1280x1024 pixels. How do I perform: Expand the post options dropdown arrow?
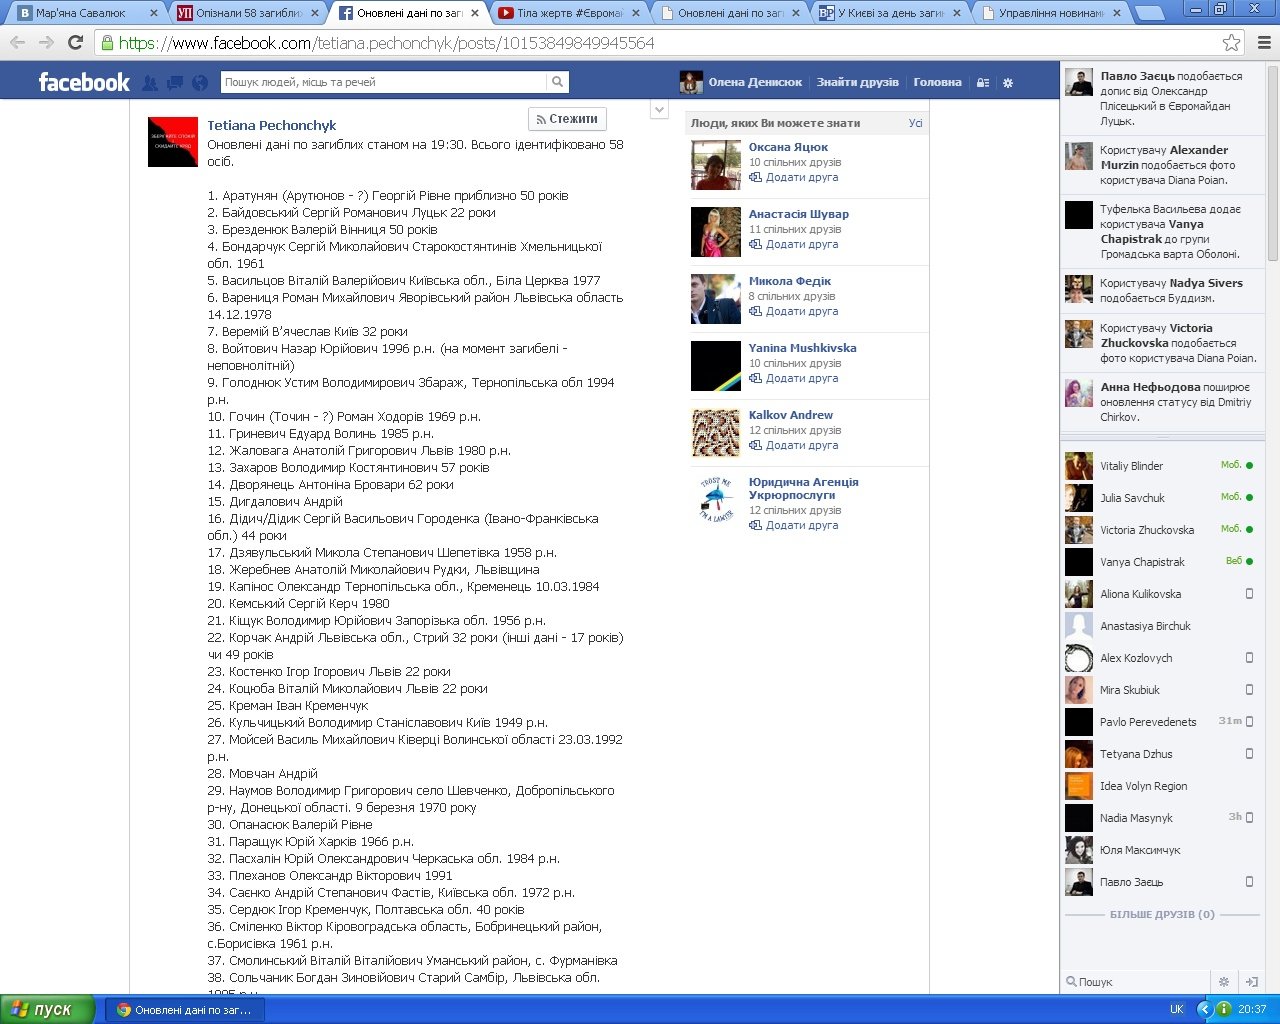(x=659, y=110)
